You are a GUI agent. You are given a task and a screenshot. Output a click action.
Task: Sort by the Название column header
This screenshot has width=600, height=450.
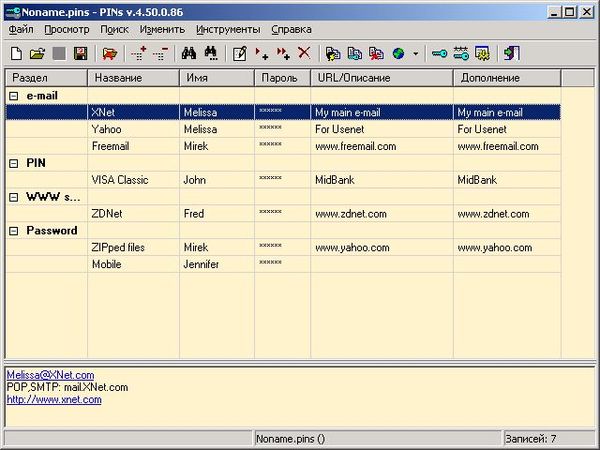point(134,78)
